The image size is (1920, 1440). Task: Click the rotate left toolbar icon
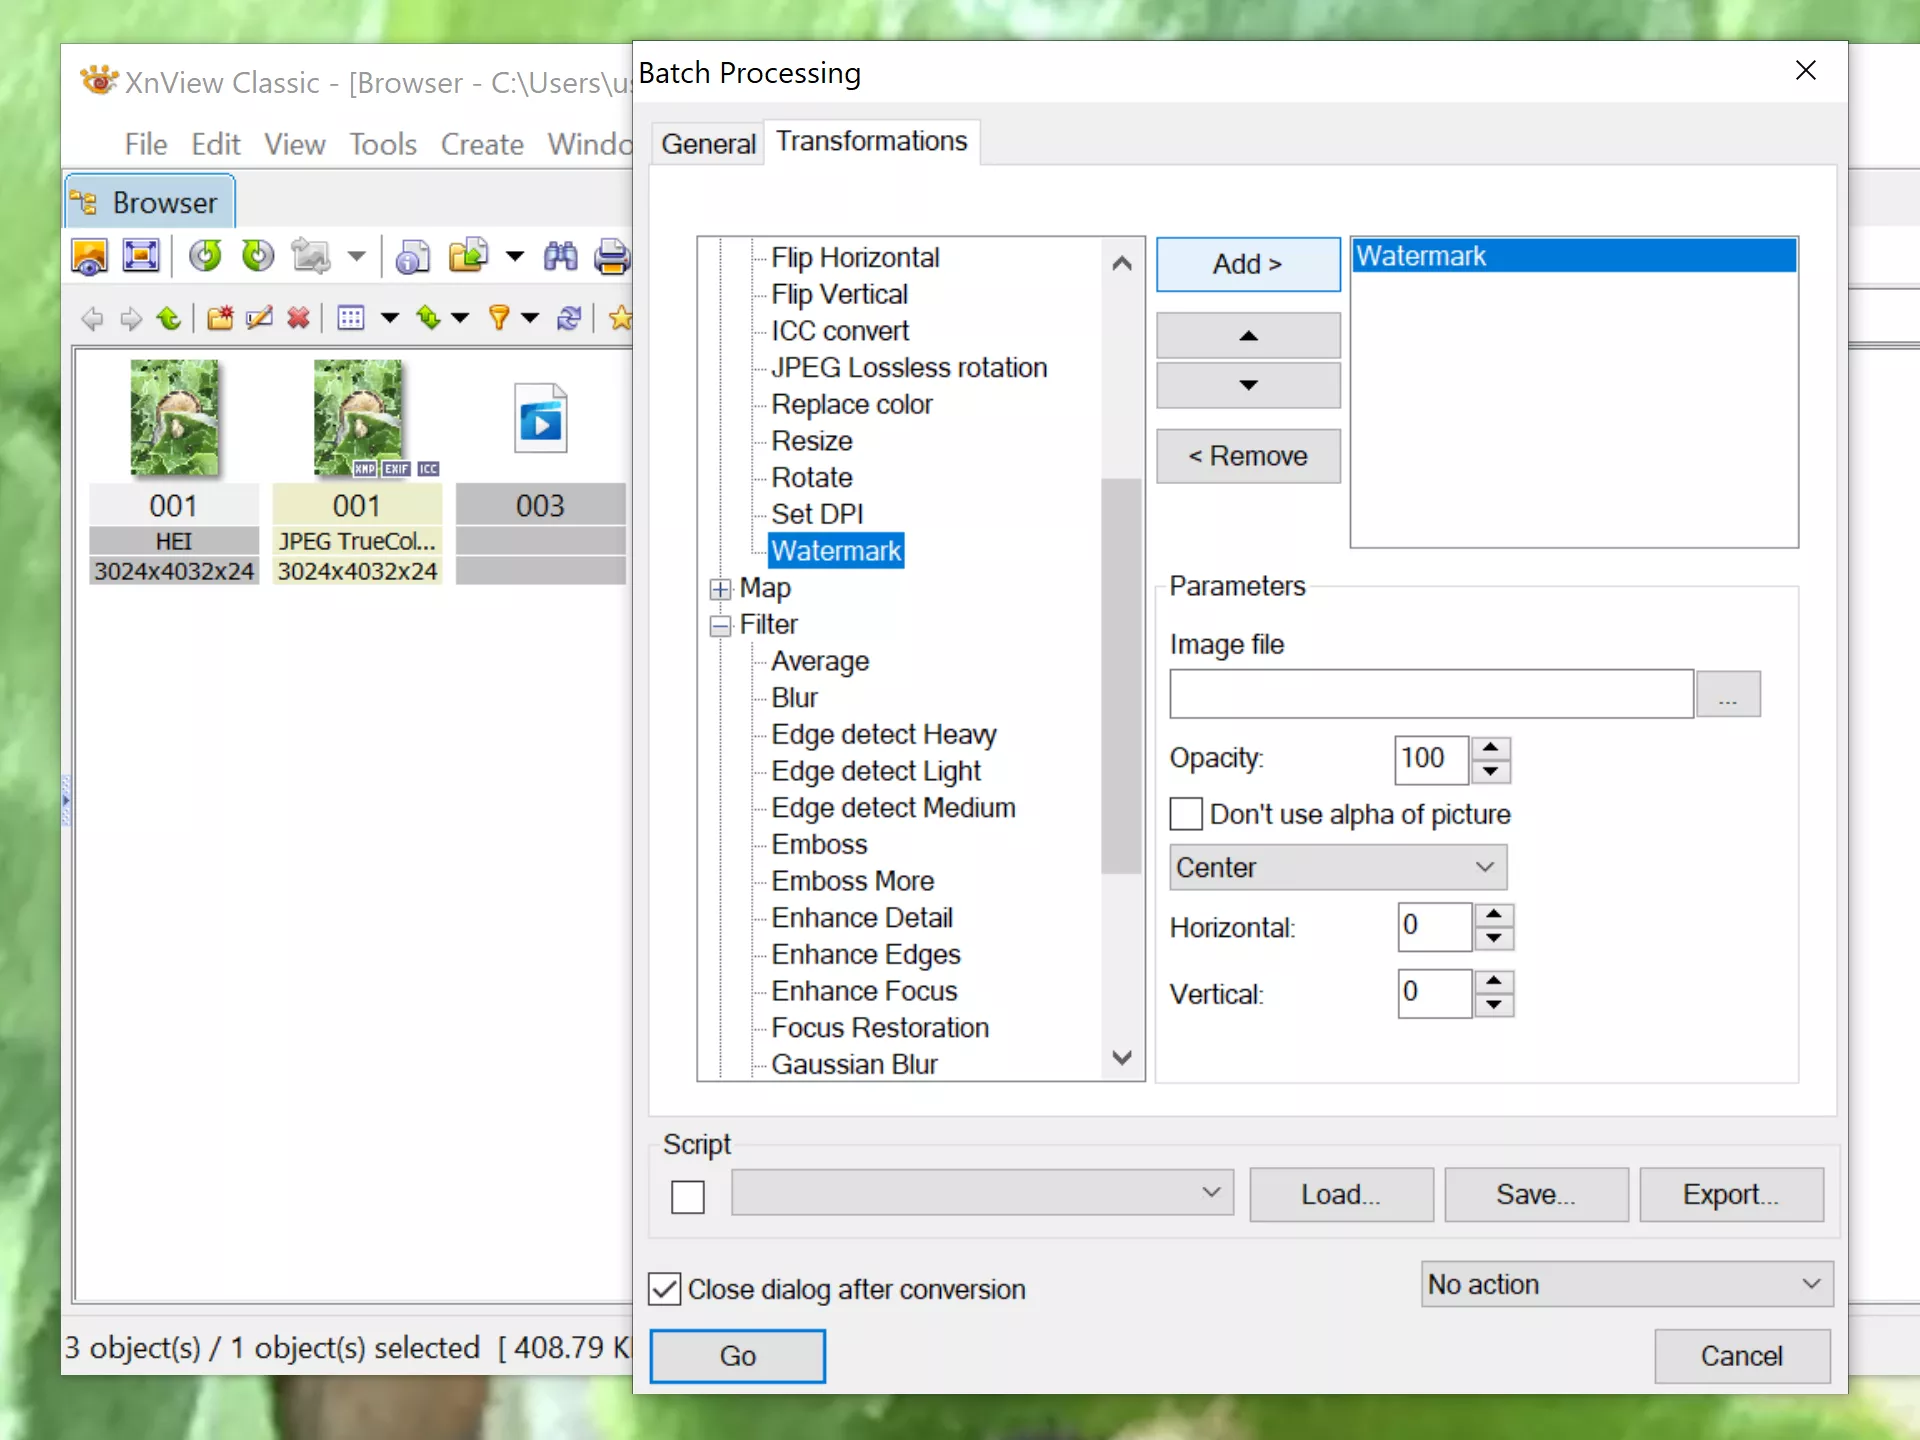[205, 256]
